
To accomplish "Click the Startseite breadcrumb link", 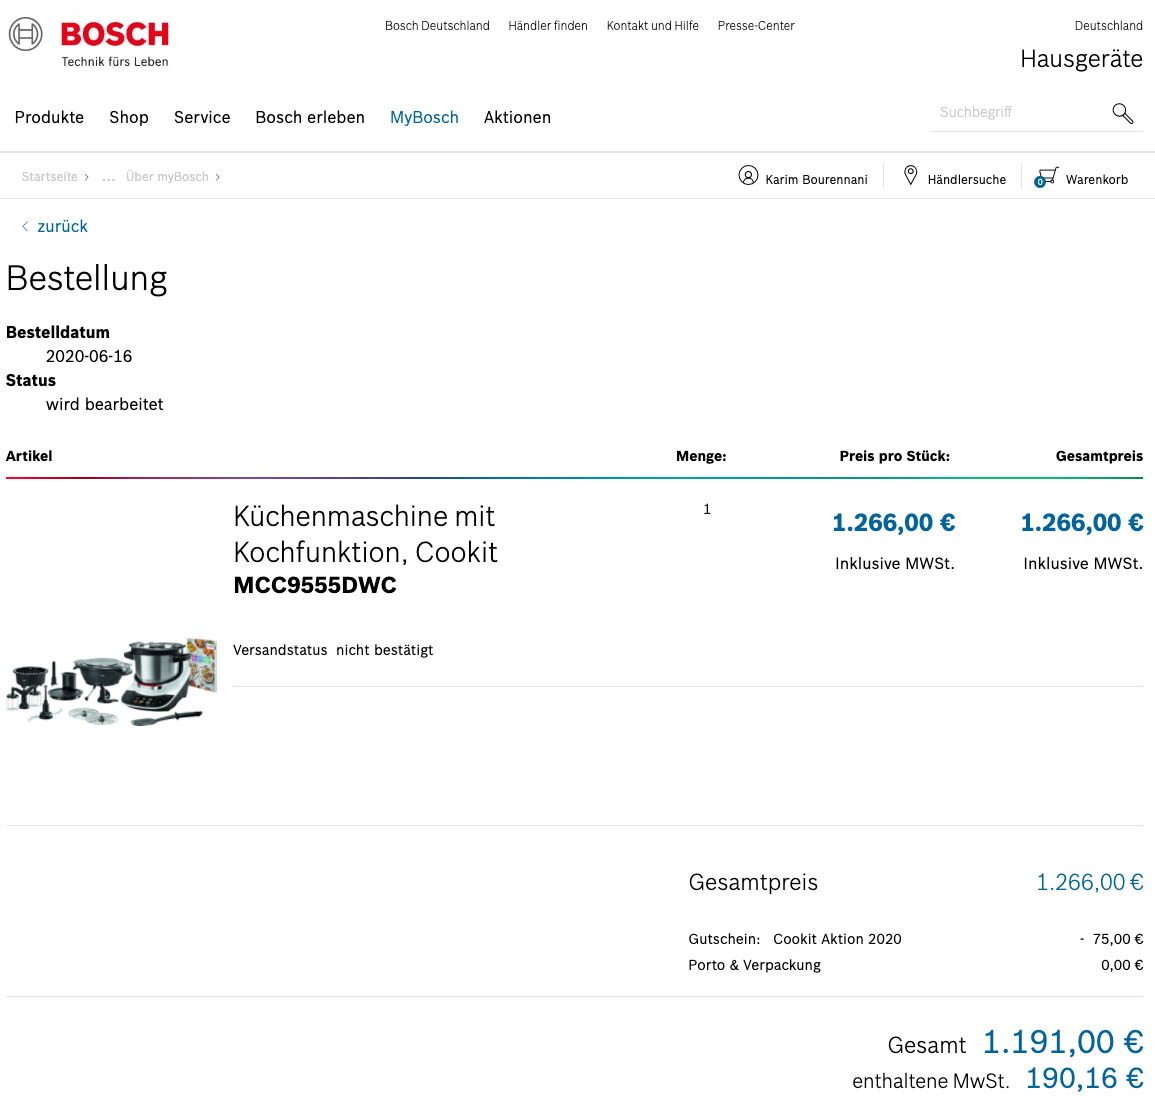I will click(x=49, y=177).
